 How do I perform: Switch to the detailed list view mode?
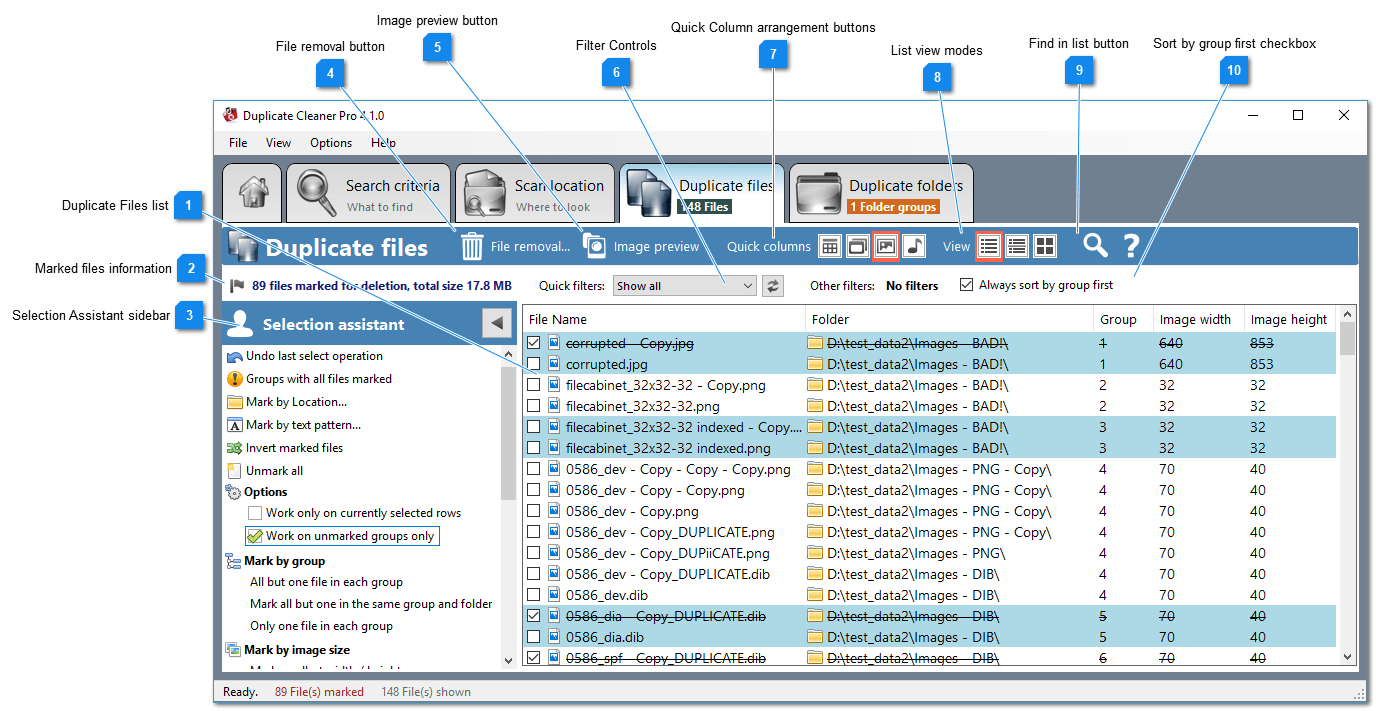(1016, 246)
